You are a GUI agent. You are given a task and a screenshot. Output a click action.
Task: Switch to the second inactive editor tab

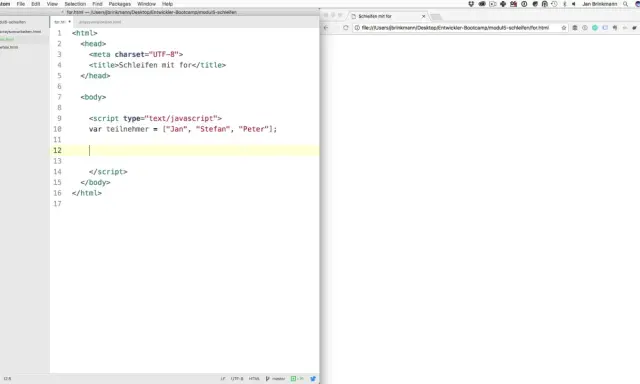tap(100, 22)
